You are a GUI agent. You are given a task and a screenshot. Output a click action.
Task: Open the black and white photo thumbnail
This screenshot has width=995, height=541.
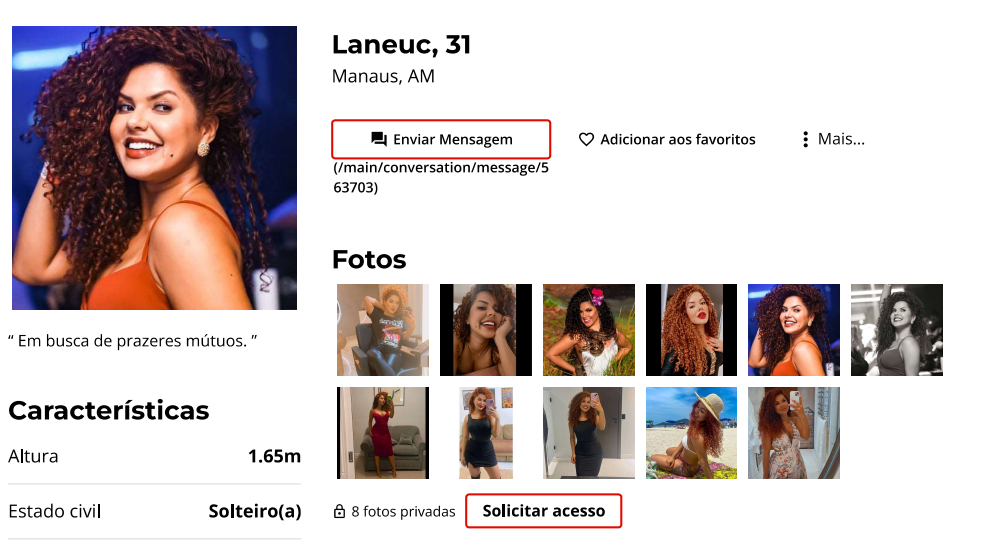point(897,330)
